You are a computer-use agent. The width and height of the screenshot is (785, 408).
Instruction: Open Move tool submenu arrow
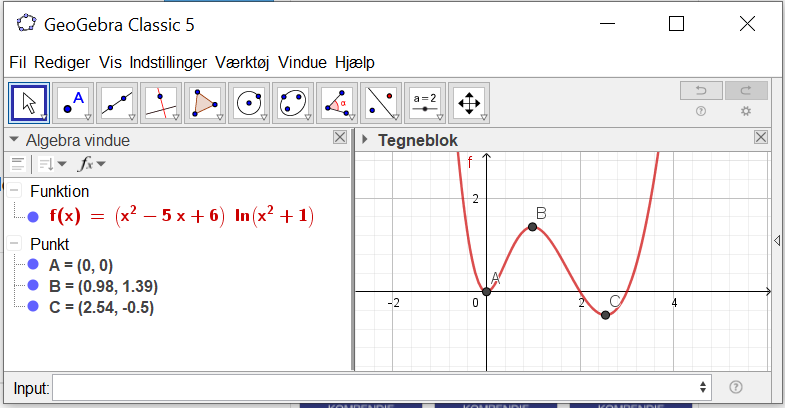(x=44, y=118)
